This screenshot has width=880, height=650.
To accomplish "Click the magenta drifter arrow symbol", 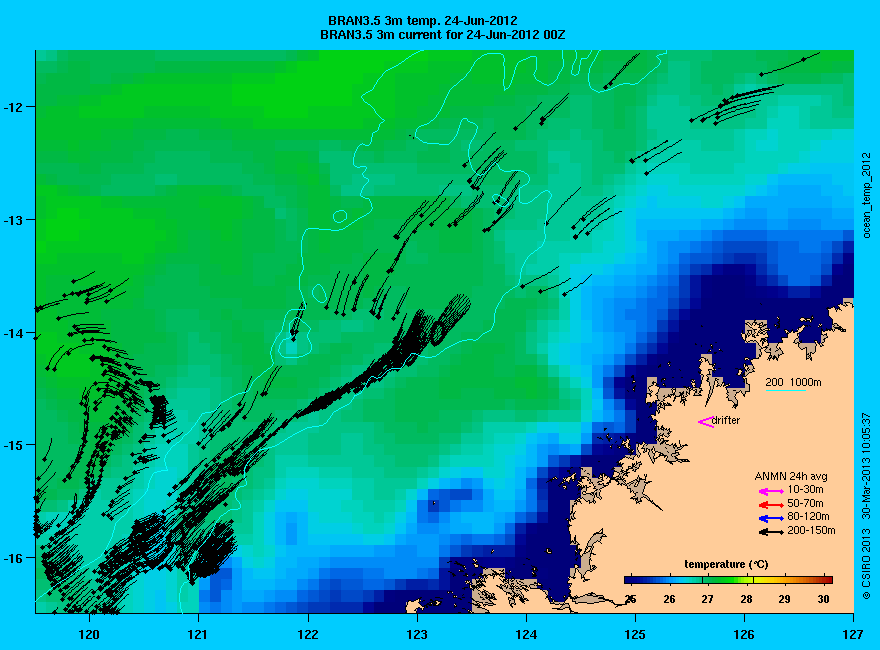I will [706, 422].
